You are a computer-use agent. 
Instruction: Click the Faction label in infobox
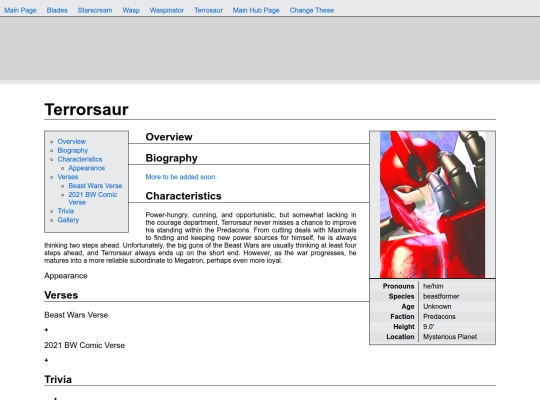tap(402, 316)
